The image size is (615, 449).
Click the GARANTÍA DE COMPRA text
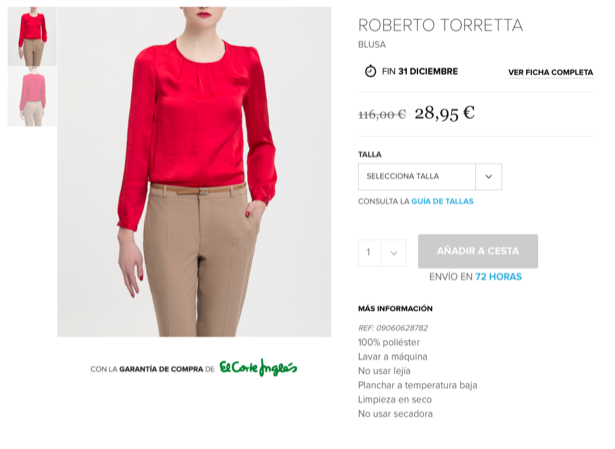coord(161,369)
